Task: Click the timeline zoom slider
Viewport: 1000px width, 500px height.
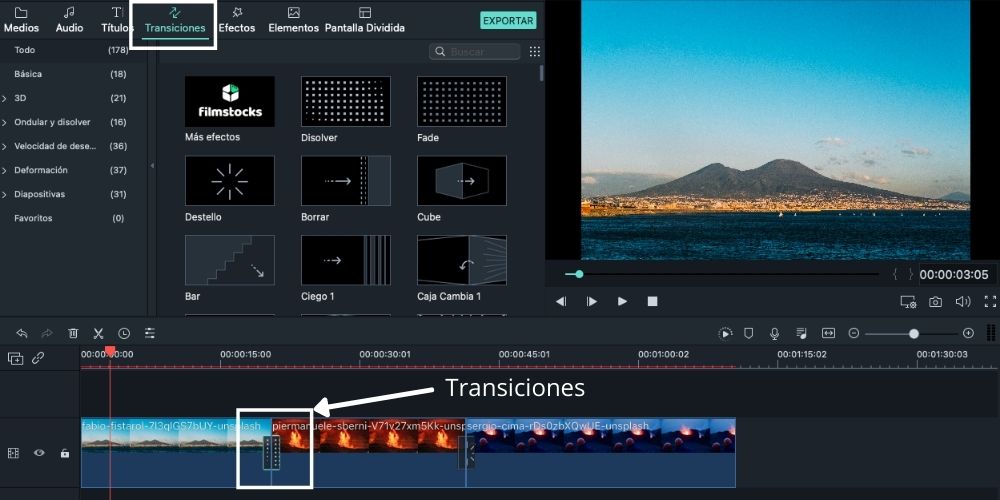Action: point(911,334)
